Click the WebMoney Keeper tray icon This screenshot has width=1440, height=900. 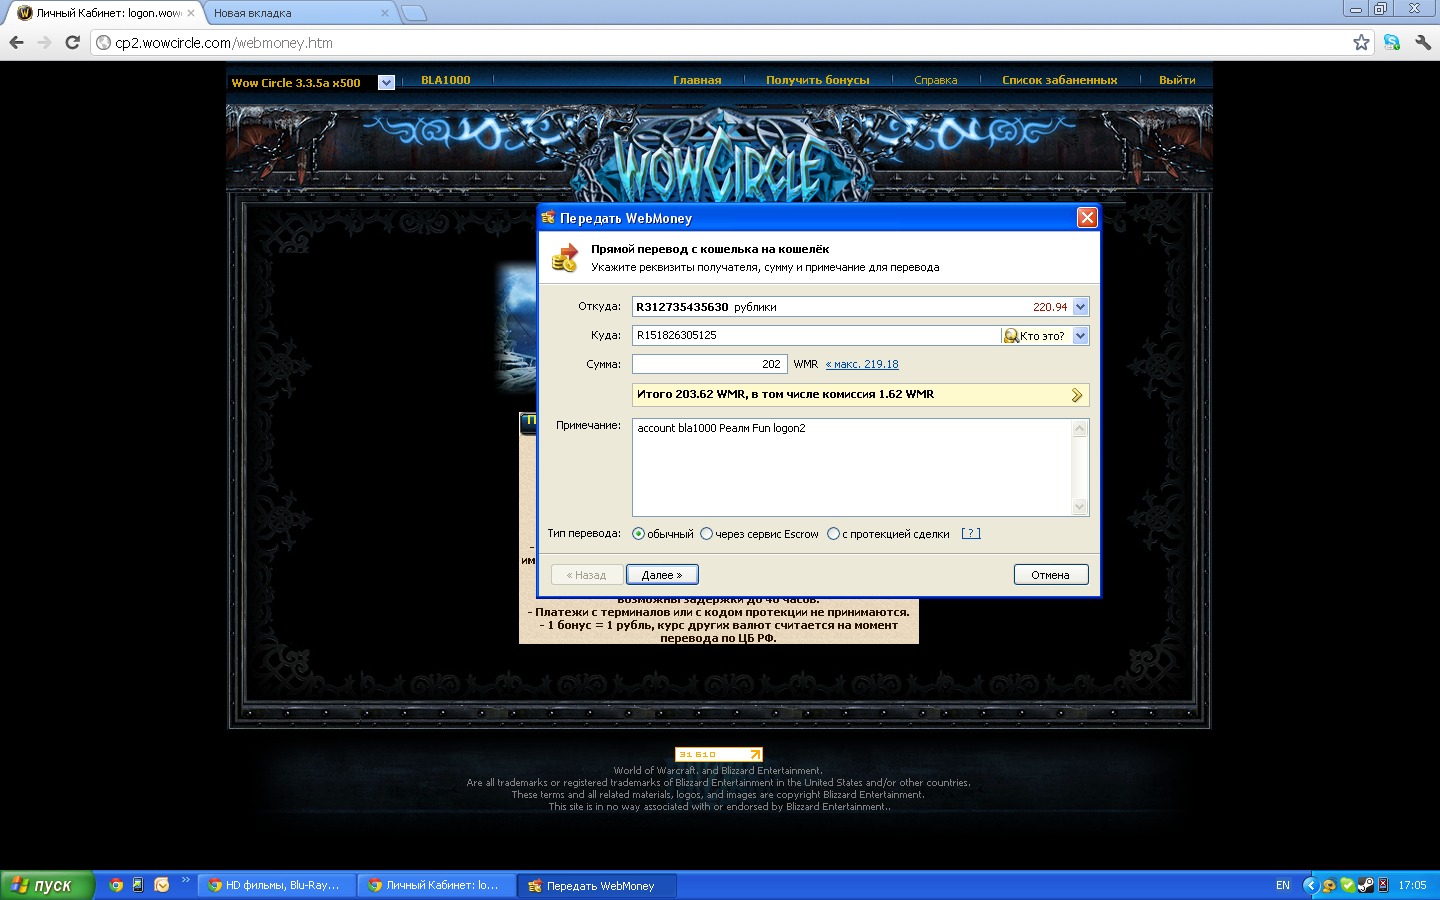(x=1329, y=885)
